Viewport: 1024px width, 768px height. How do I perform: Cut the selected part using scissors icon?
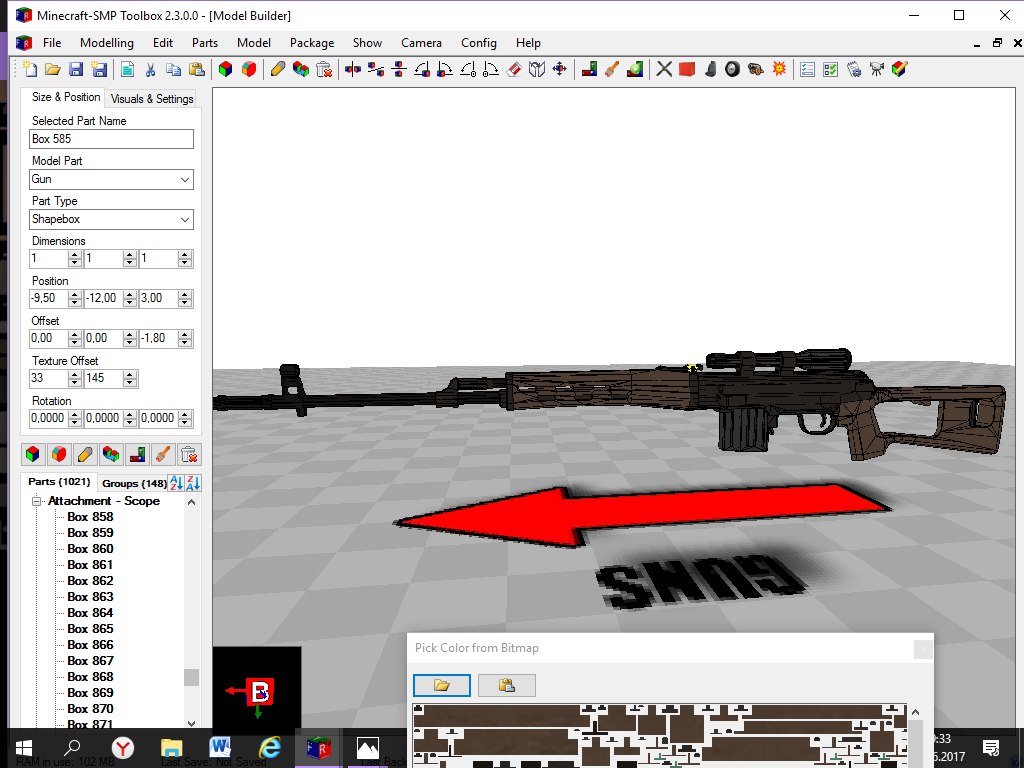click(x=150, y=69)
